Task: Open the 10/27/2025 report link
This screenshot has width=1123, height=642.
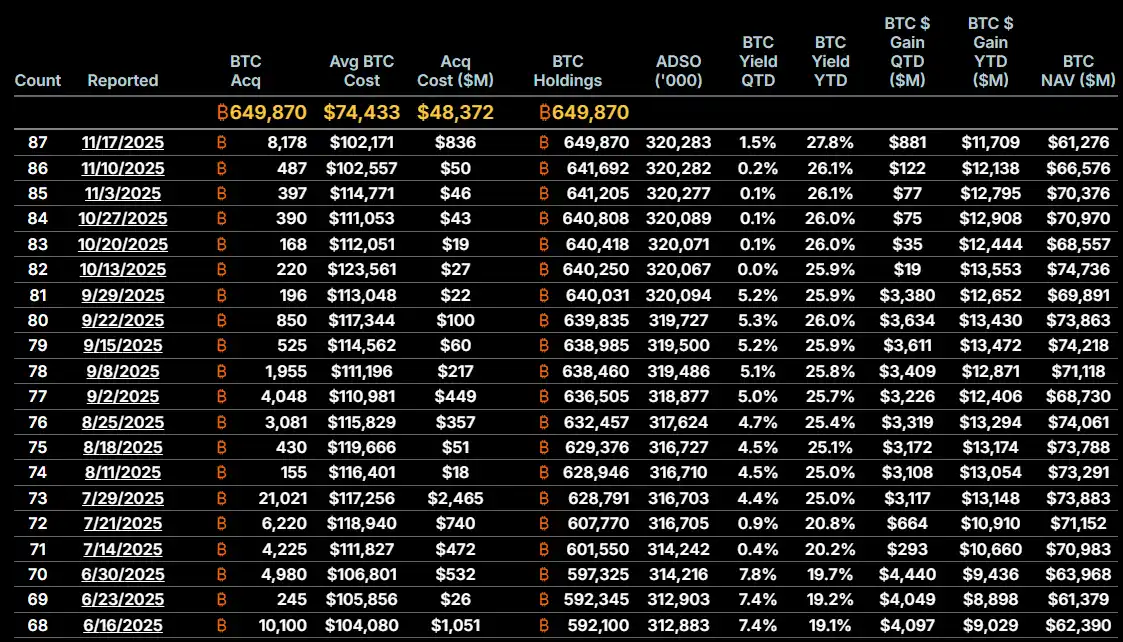Action: pyautogui.click(x=122, y=219)
